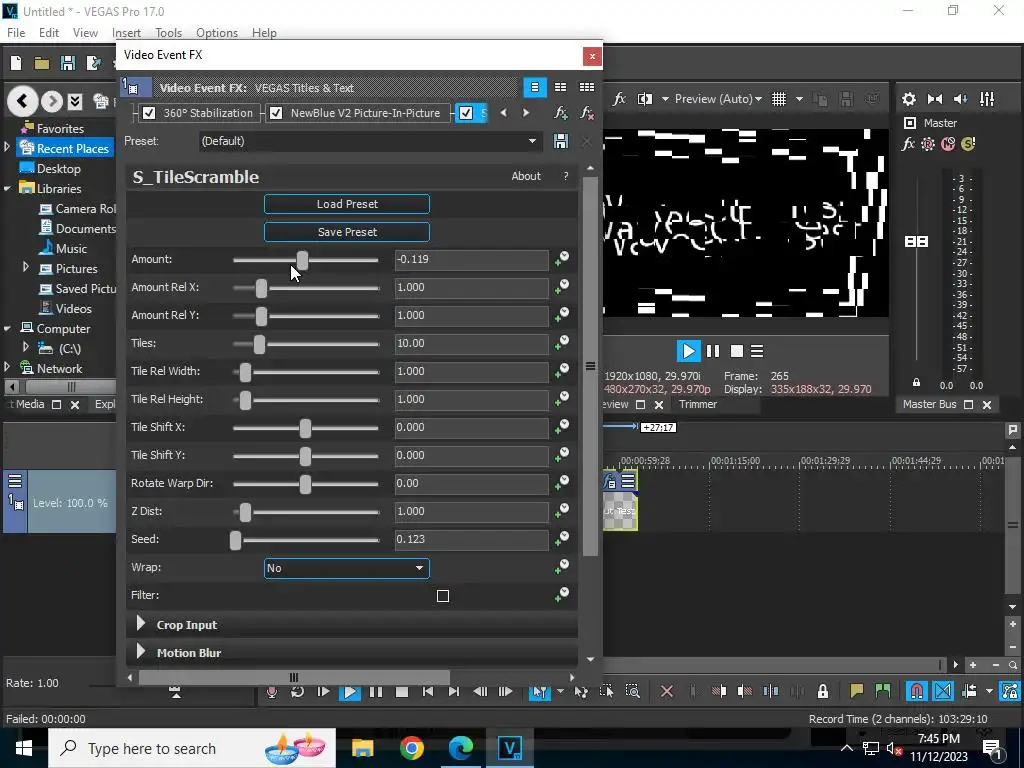
Task: Click the Record microphone icon in transport
Action: [272, 692]
